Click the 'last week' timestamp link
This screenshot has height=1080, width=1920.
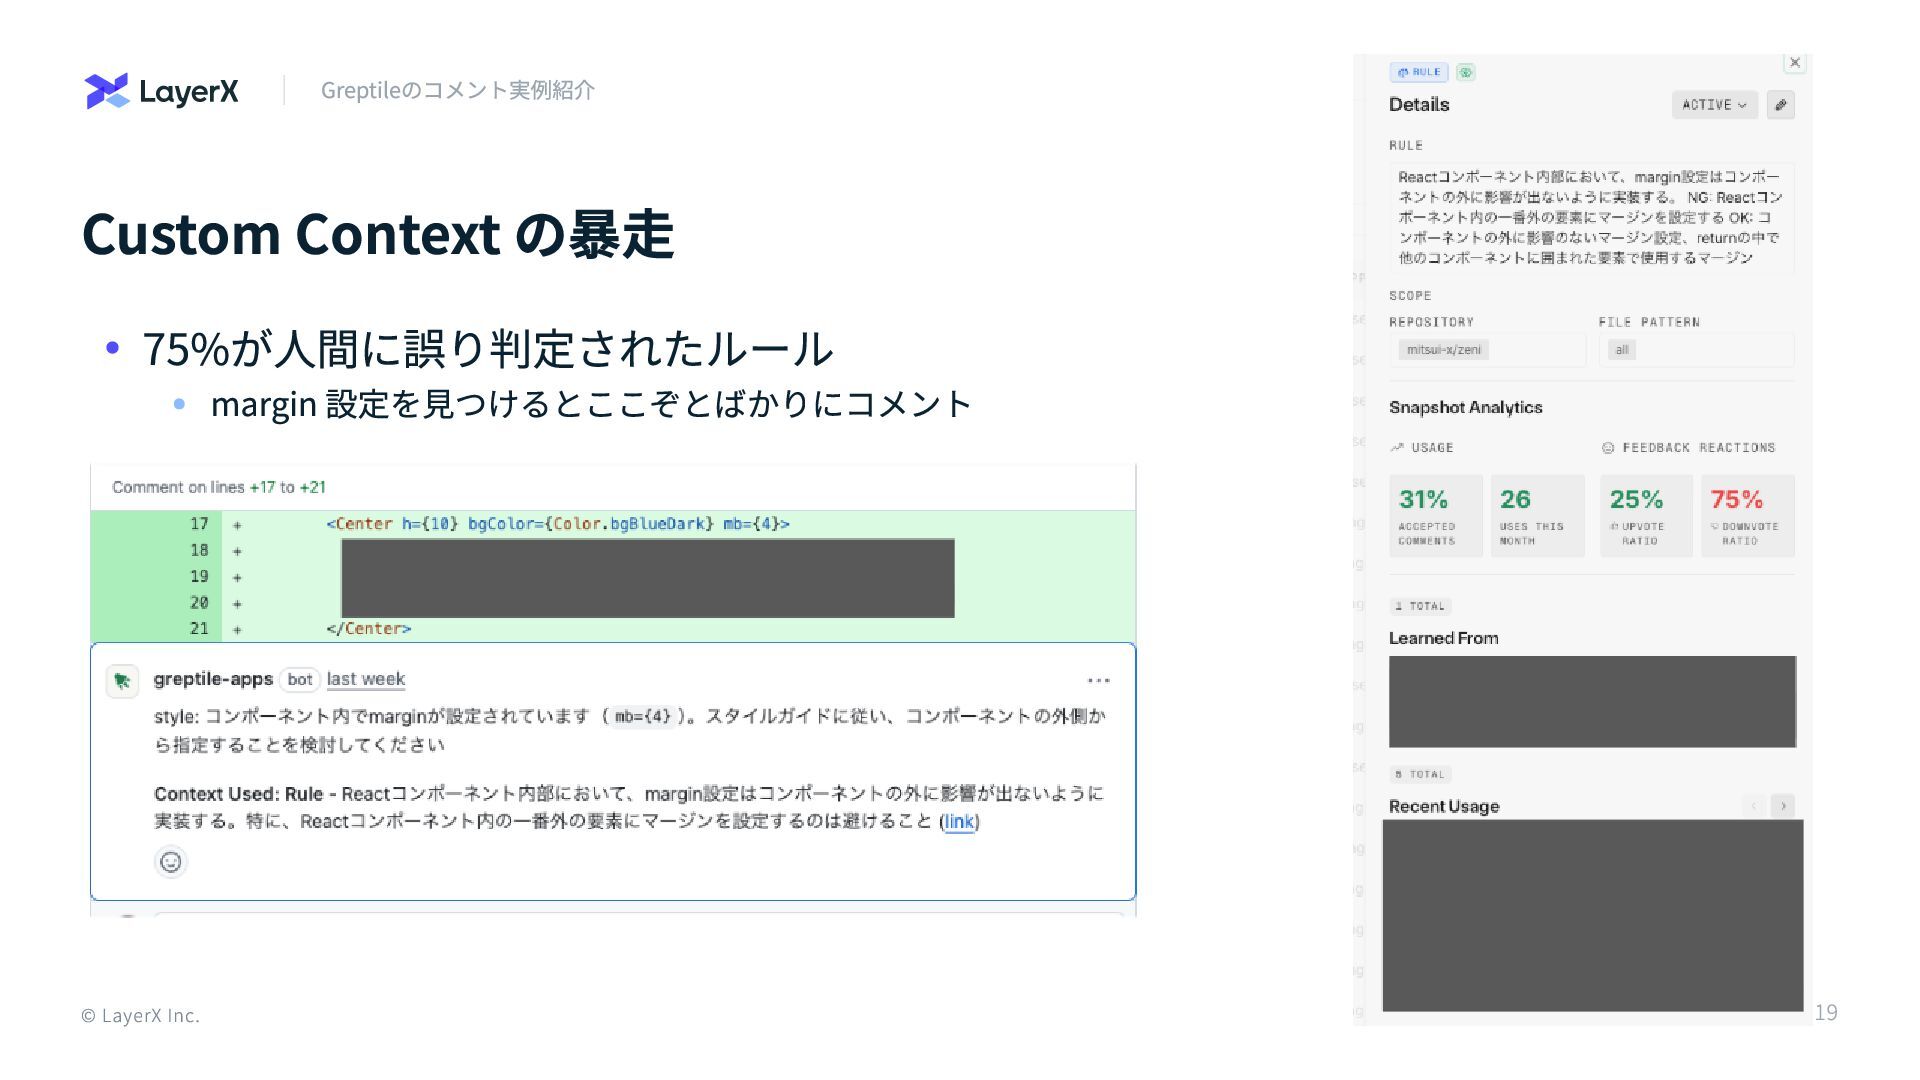tap(366, 679)
